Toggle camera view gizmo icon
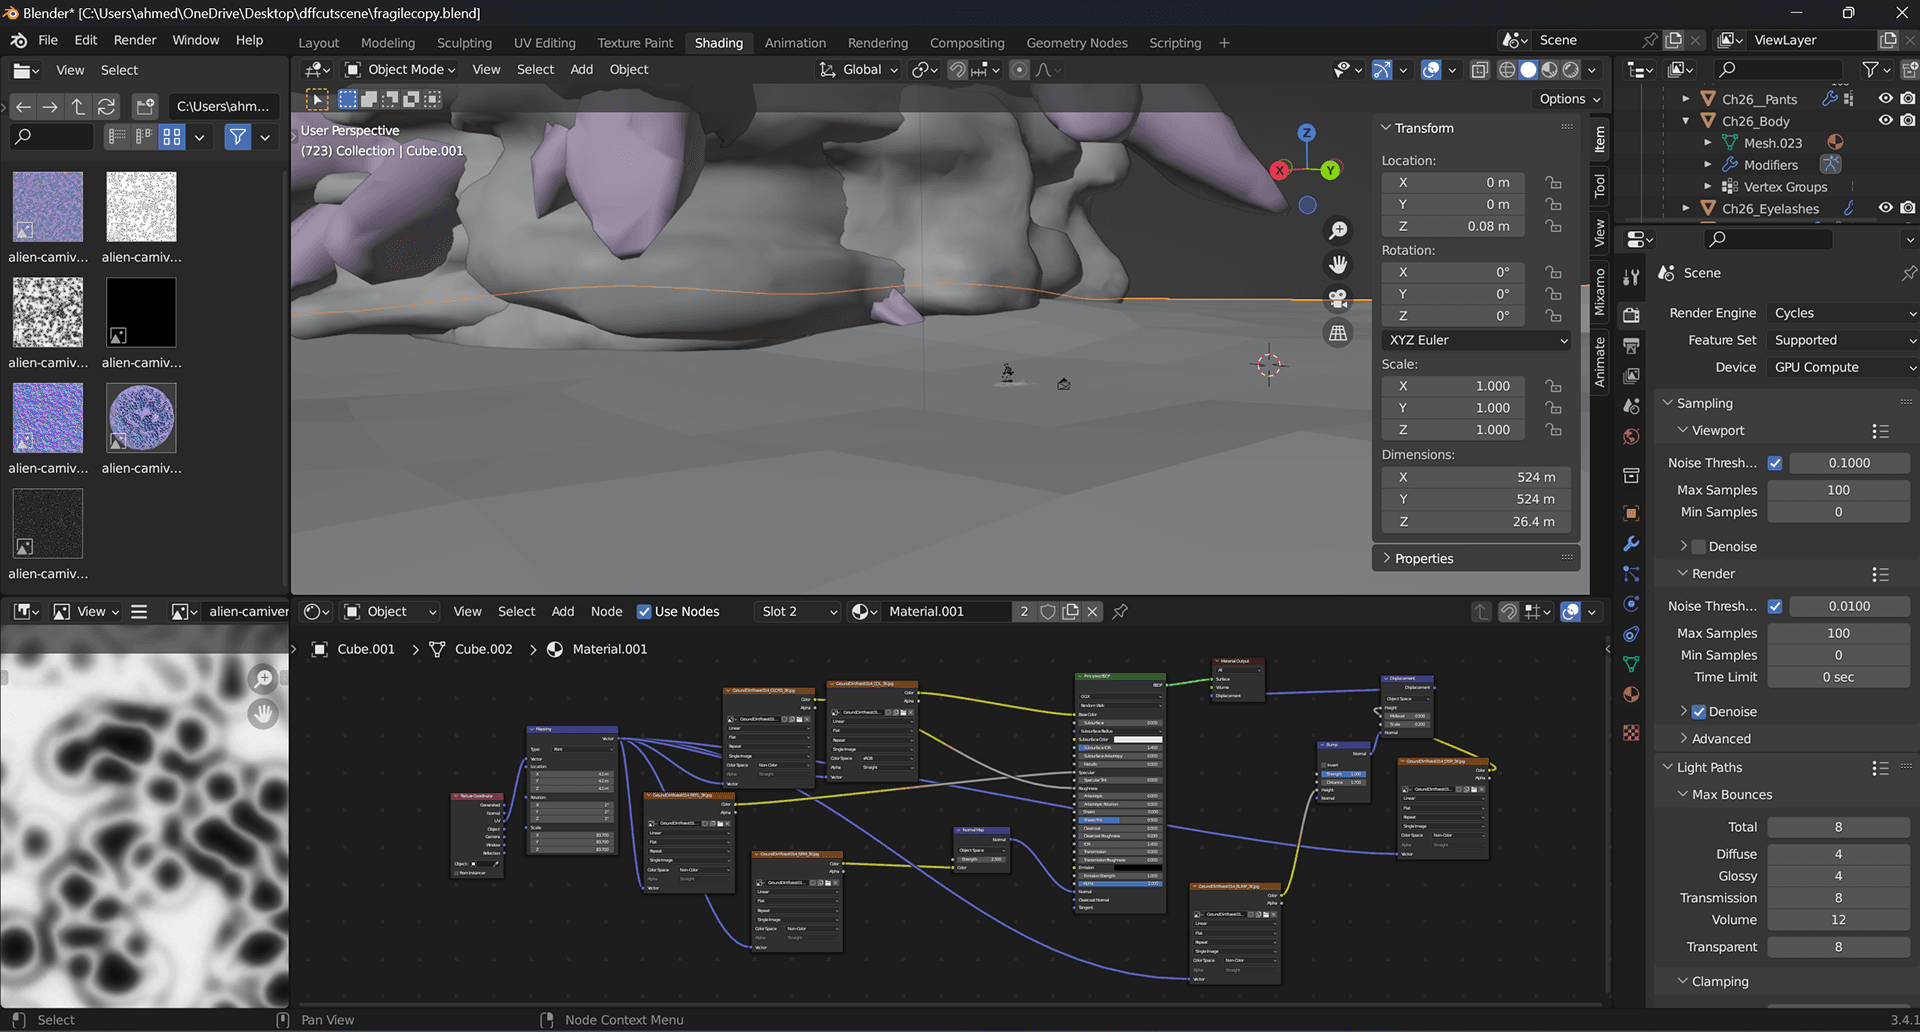This screenshot has width=1920, height=1032. tap(1338, 299)
